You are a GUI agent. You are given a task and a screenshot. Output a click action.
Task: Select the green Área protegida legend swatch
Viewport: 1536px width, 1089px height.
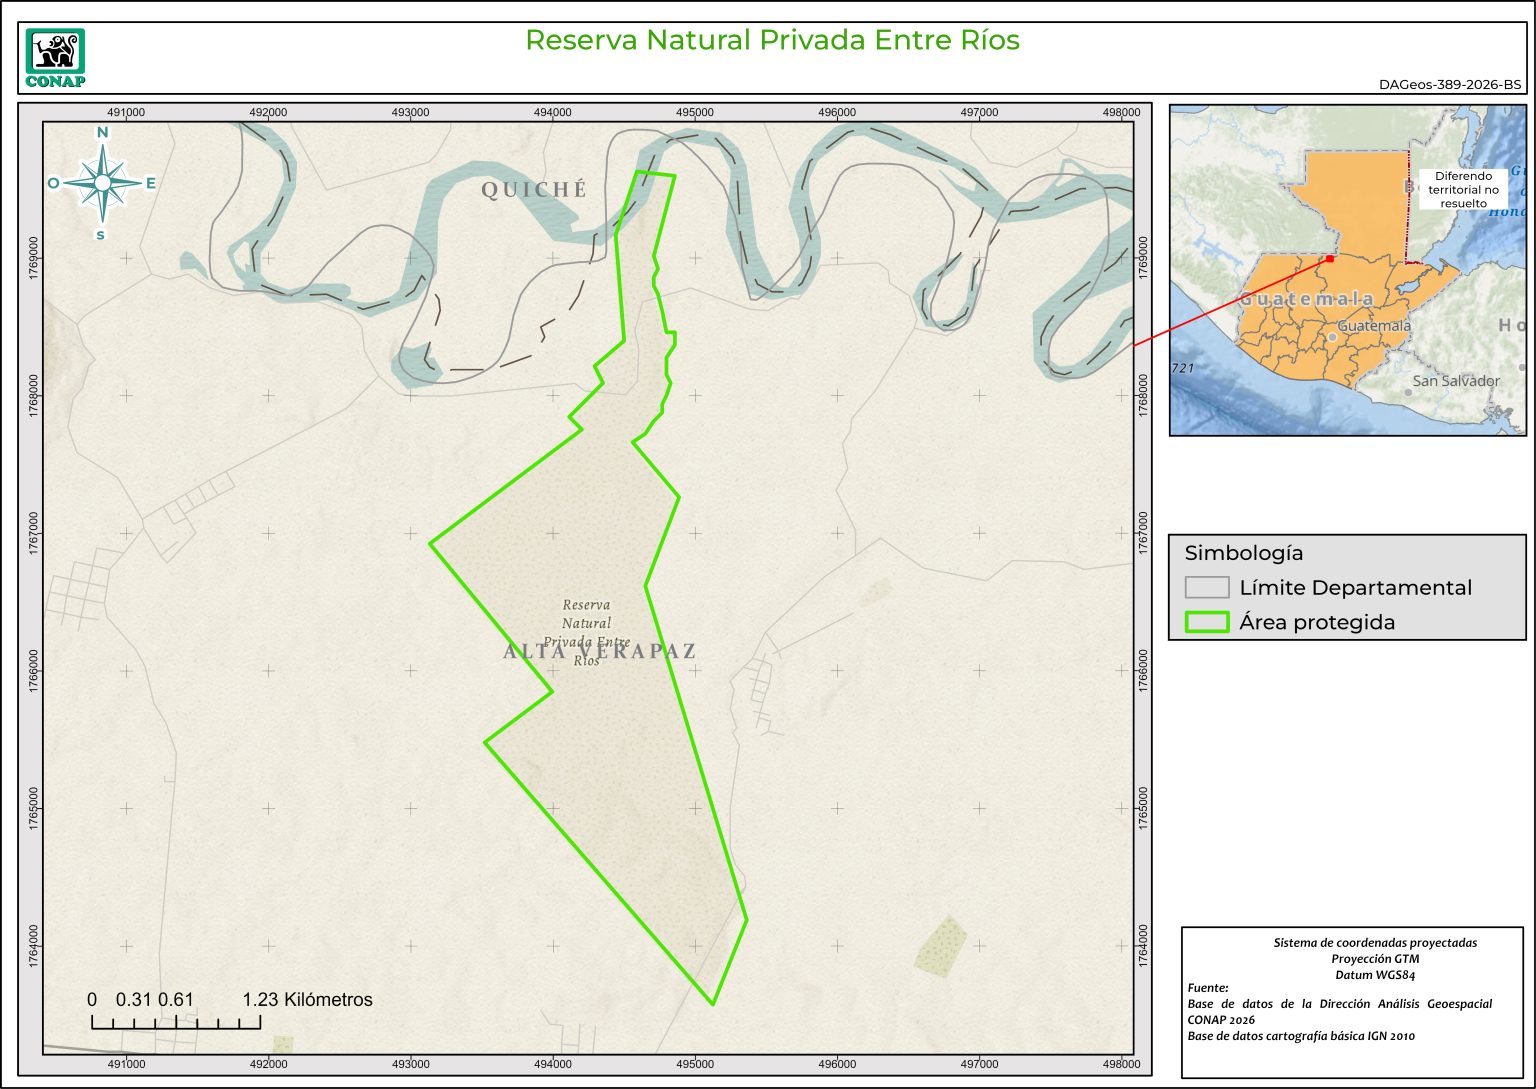1206,622
